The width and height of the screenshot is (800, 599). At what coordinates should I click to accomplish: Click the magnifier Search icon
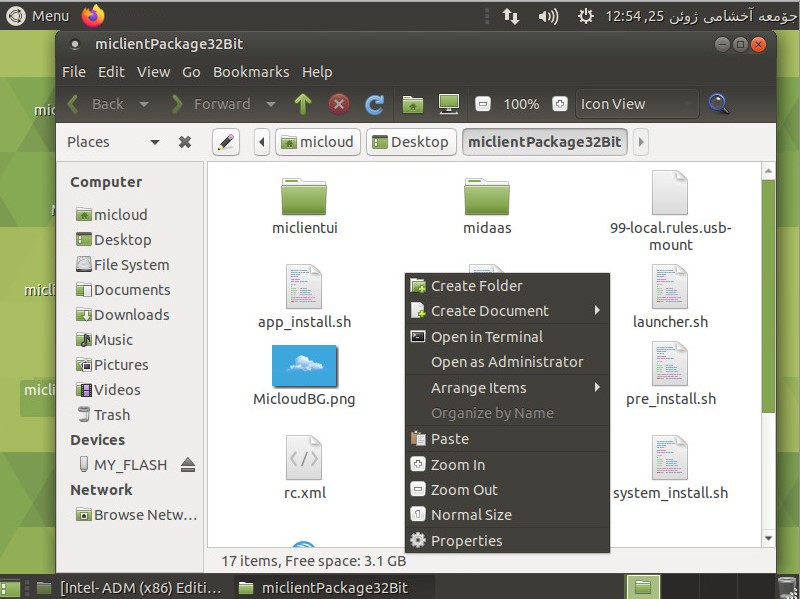718,104
